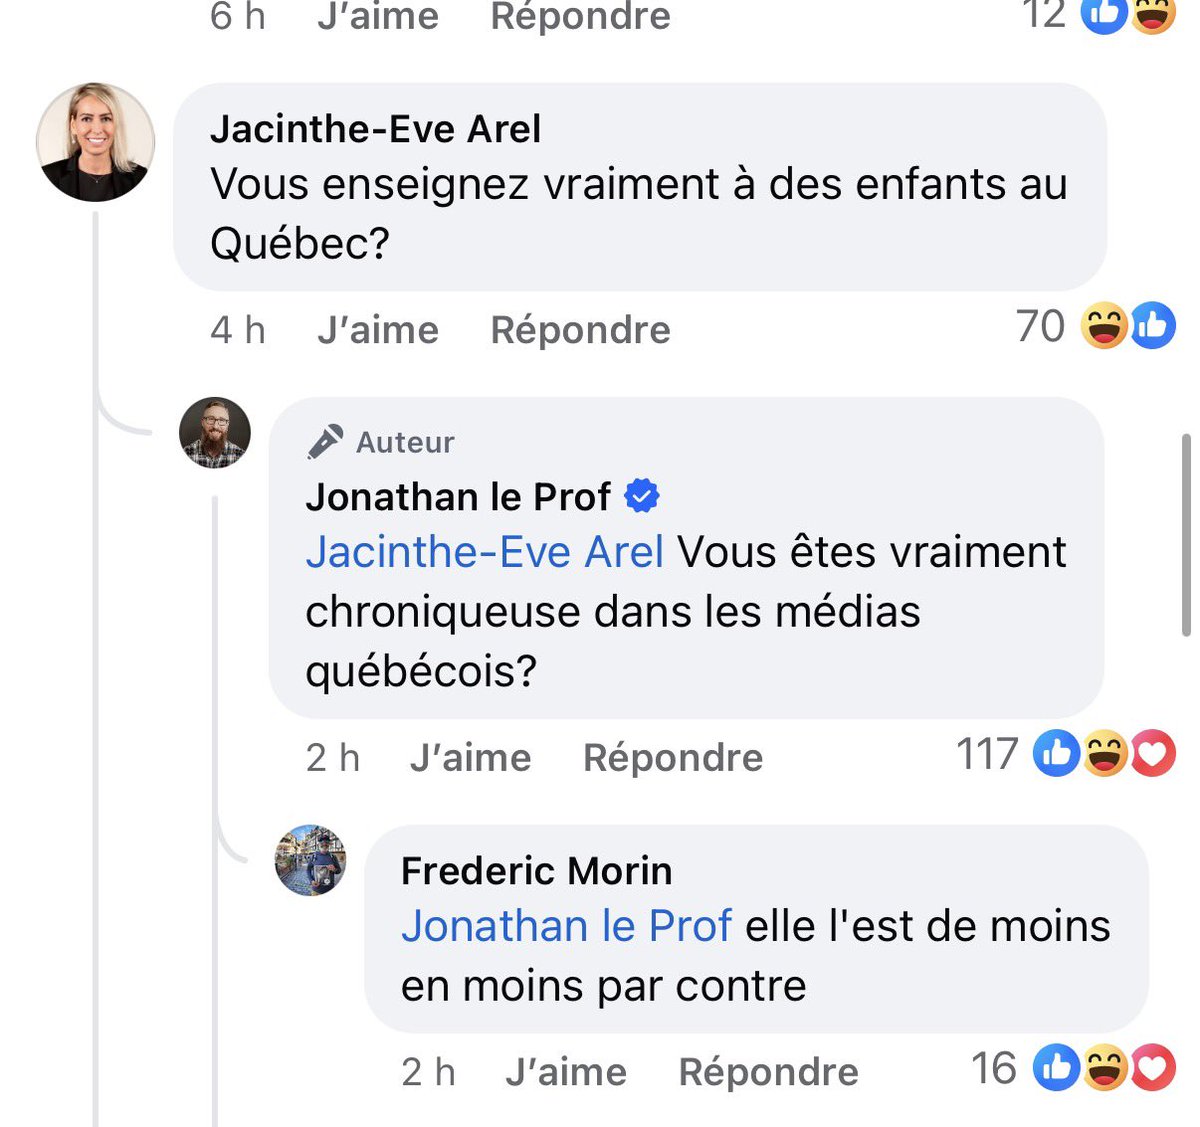Viewport: 1200px width, 1127px height.
Task: View the 70 reactions on Jacinthe-Eve's comment
Action: 1040,327
